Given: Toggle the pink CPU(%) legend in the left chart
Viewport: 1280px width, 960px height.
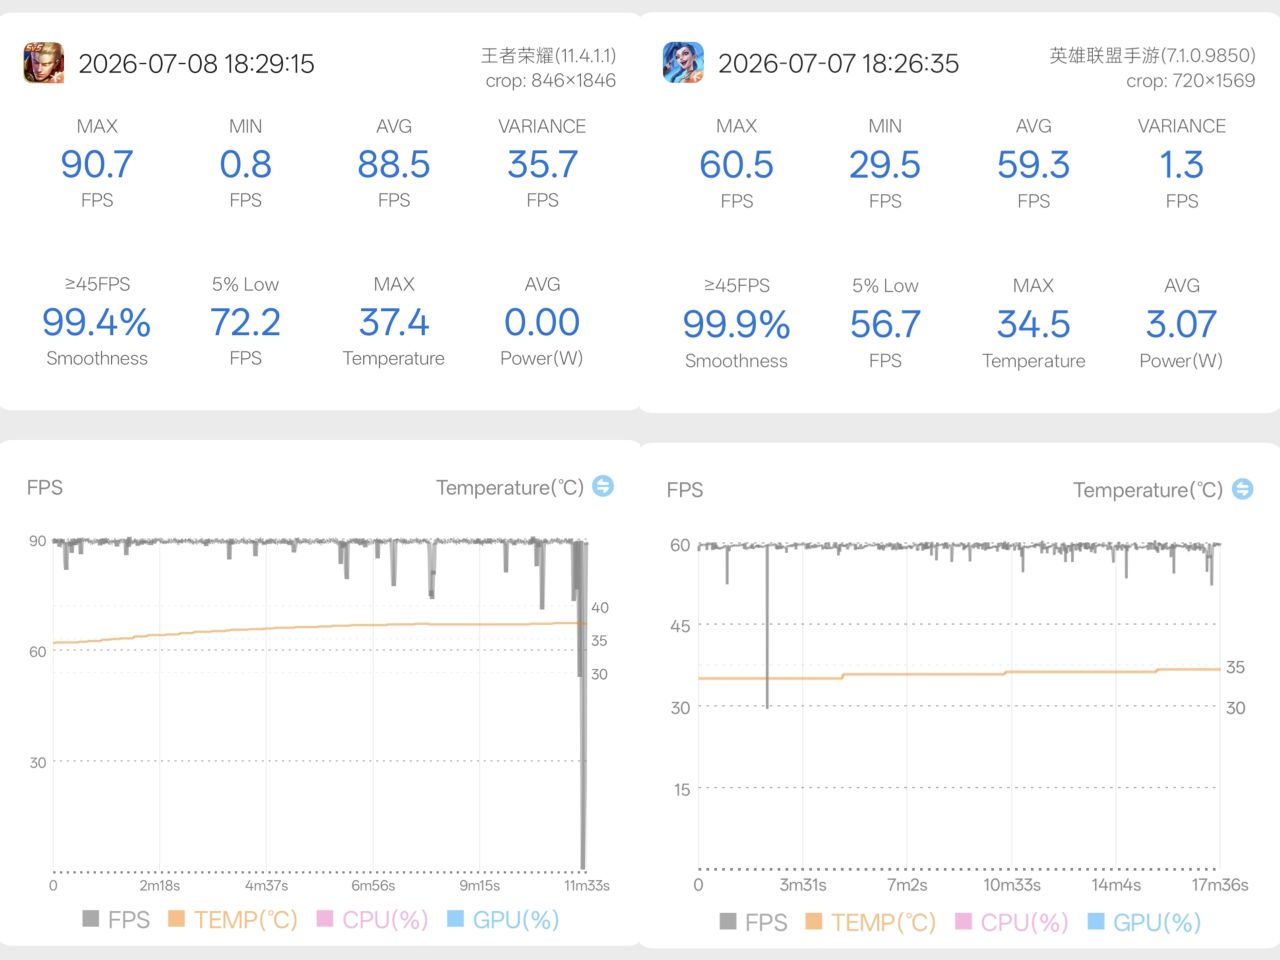Looking at the screenshot, I should pos(372,919).
